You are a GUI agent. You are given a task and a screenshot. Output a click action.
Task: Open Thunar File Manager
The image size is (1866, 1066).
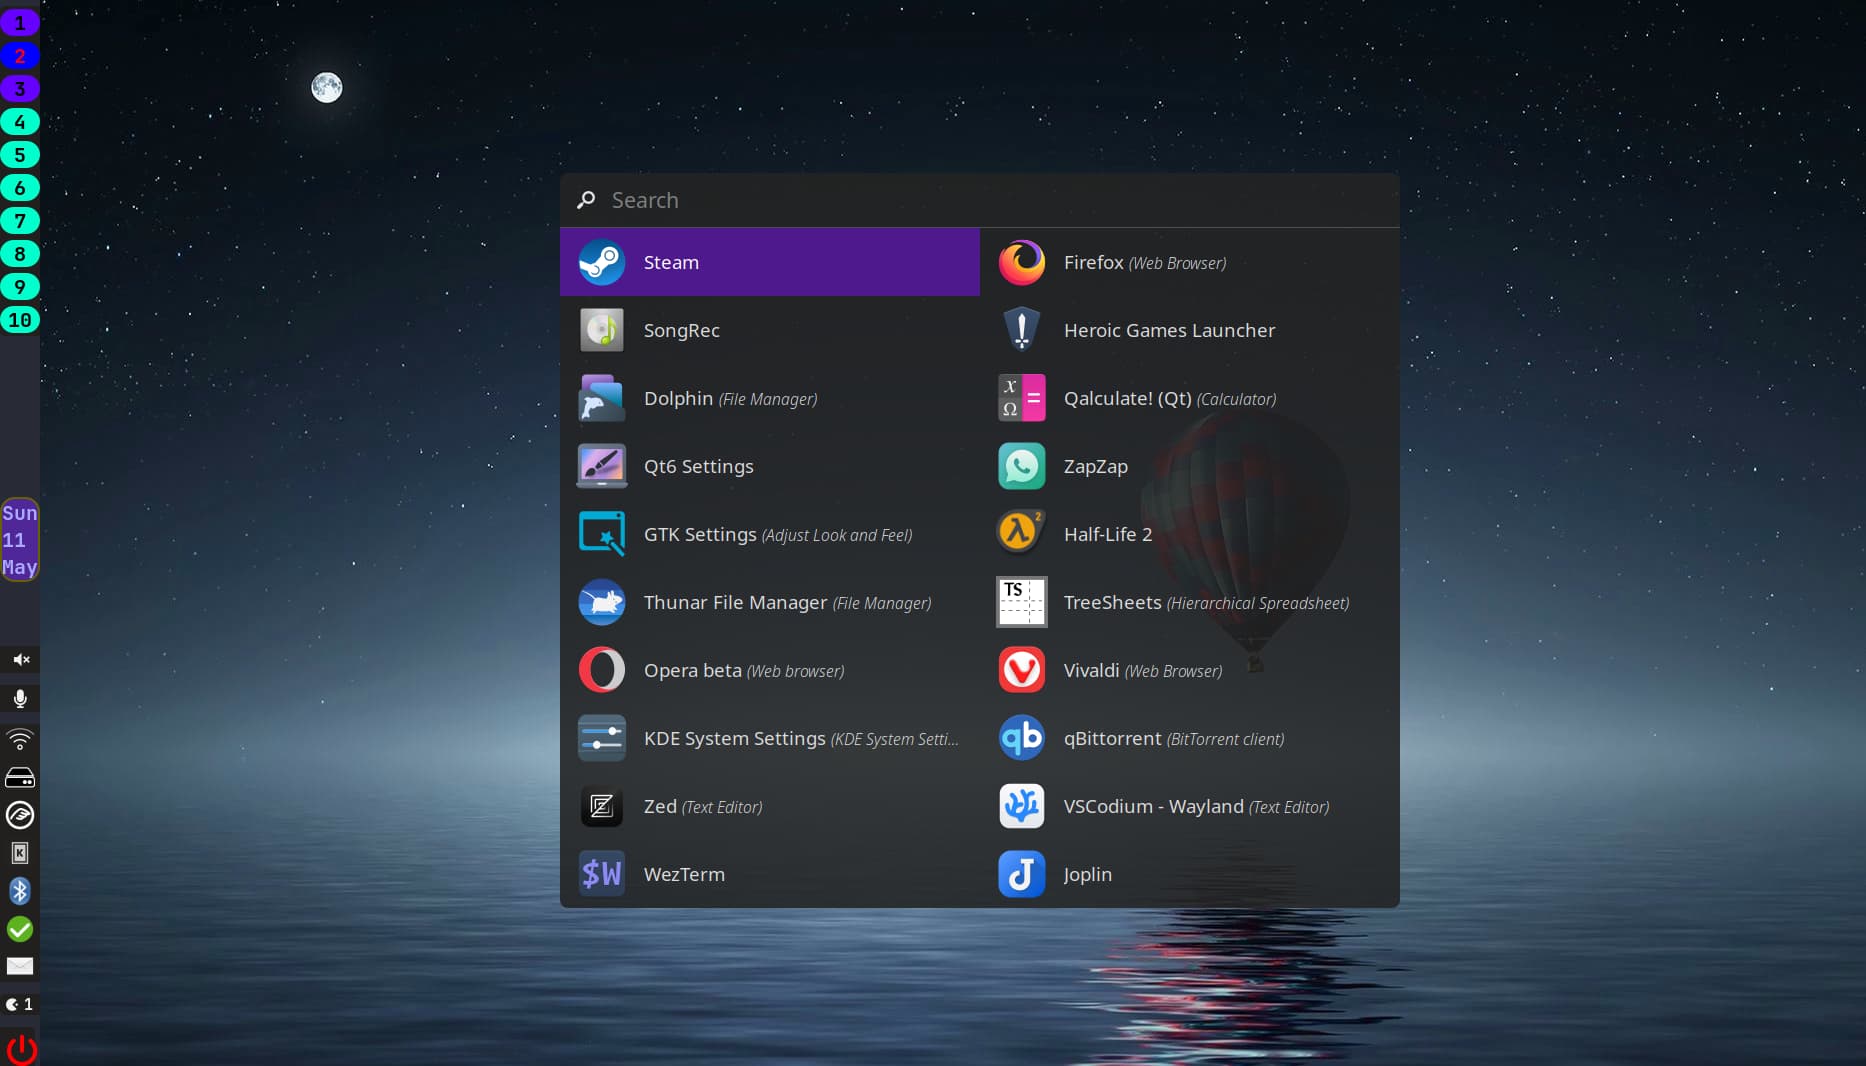[x=770, y=602]
